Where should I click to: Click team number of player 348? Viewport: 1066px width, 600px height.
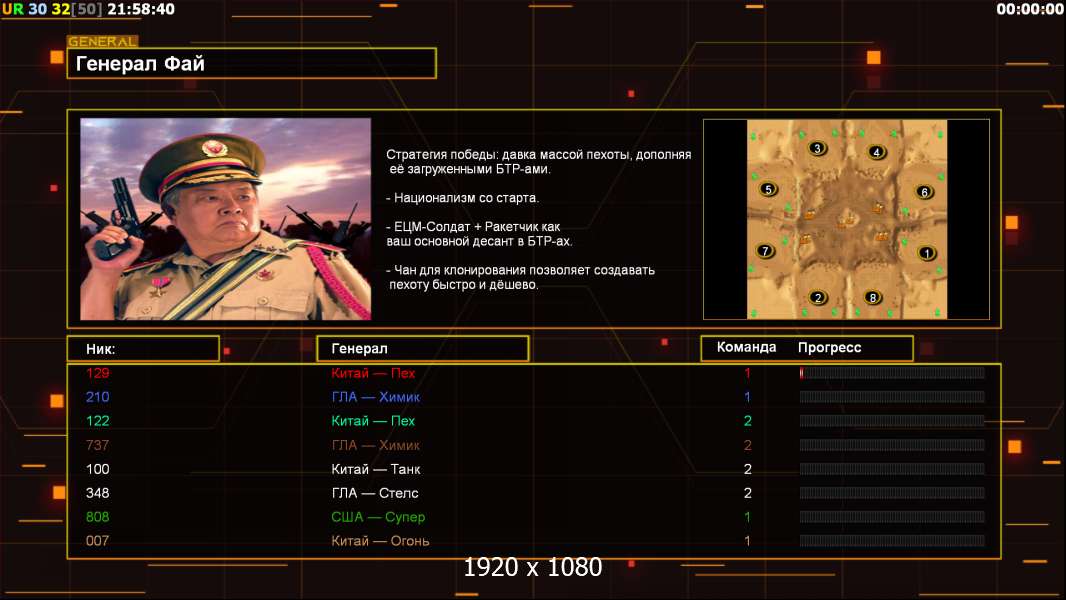pos(747,493)
